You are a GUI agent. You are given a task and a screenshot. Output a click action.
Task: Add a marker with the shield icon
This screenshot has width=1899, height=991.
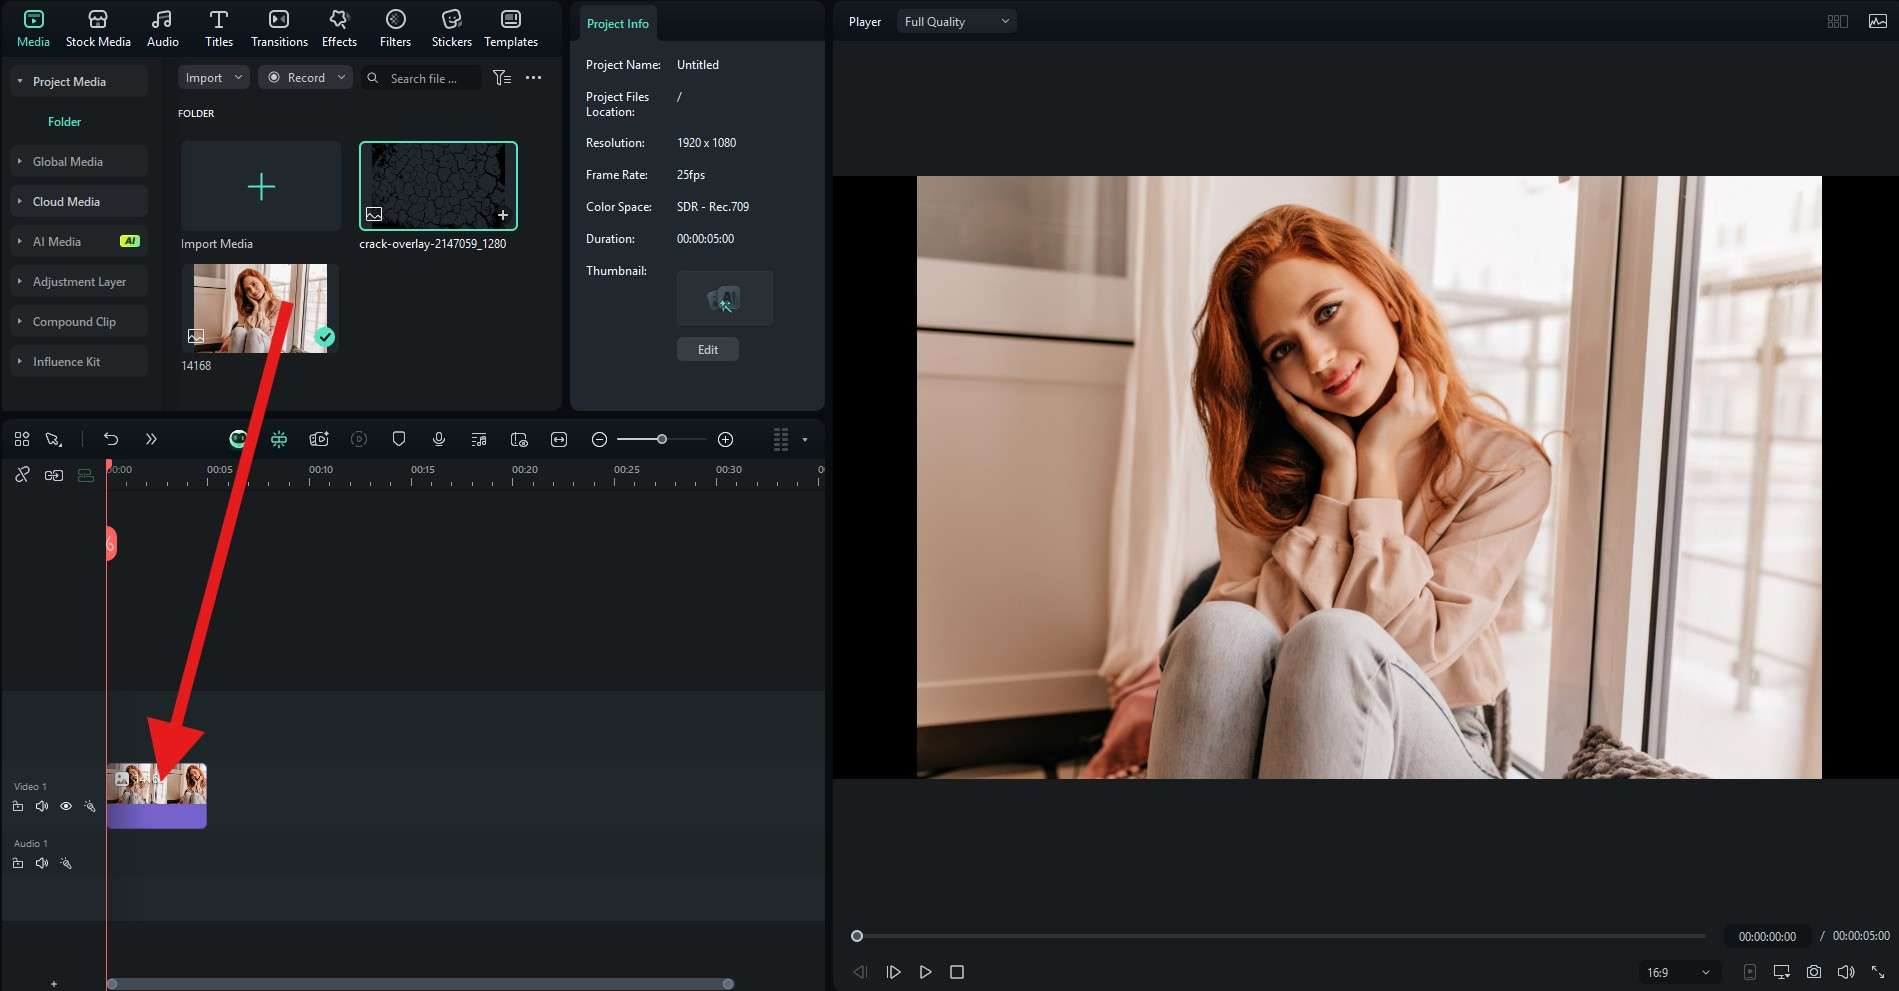click(x=399, y=439)
